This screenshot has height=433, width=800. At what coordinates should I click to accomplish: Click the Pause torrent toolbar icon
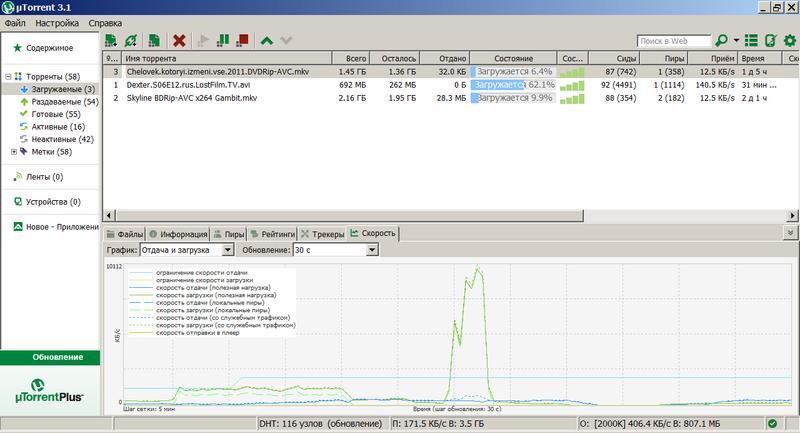[x=223, y=40]
